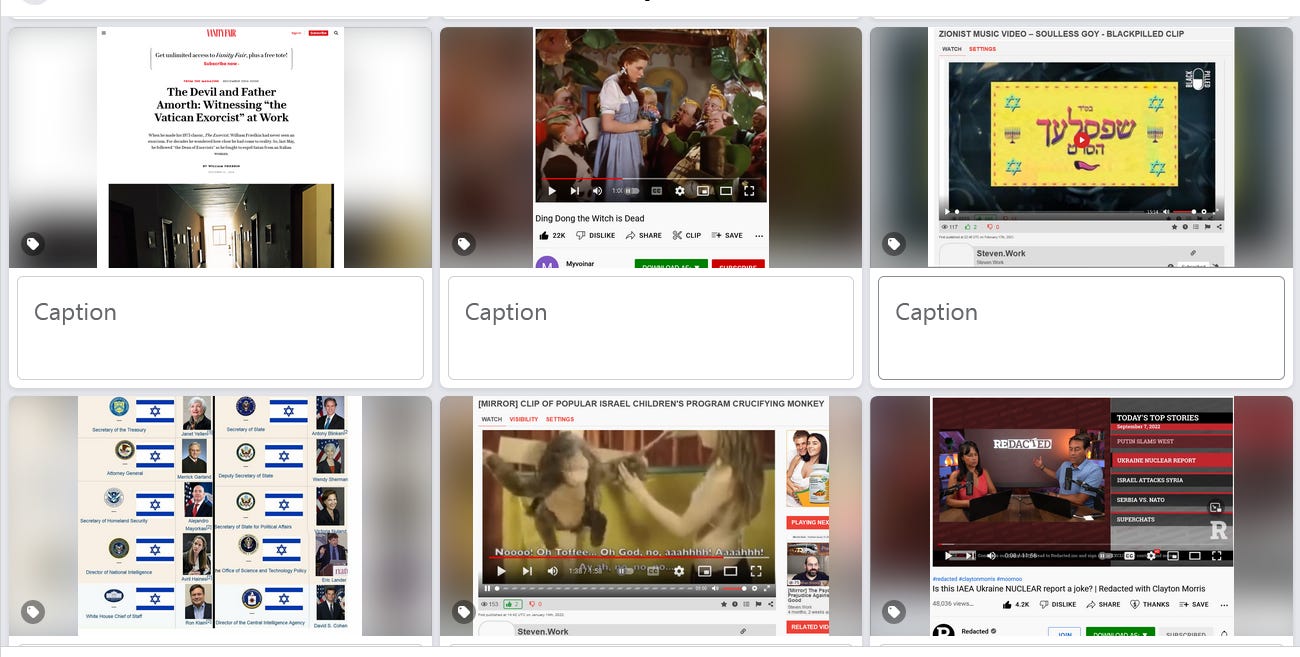The width and height of the screenshot is (1300, 657).
Task: Select the Secretary of State flags chart thumbnail
Action: tap(220, 516)
